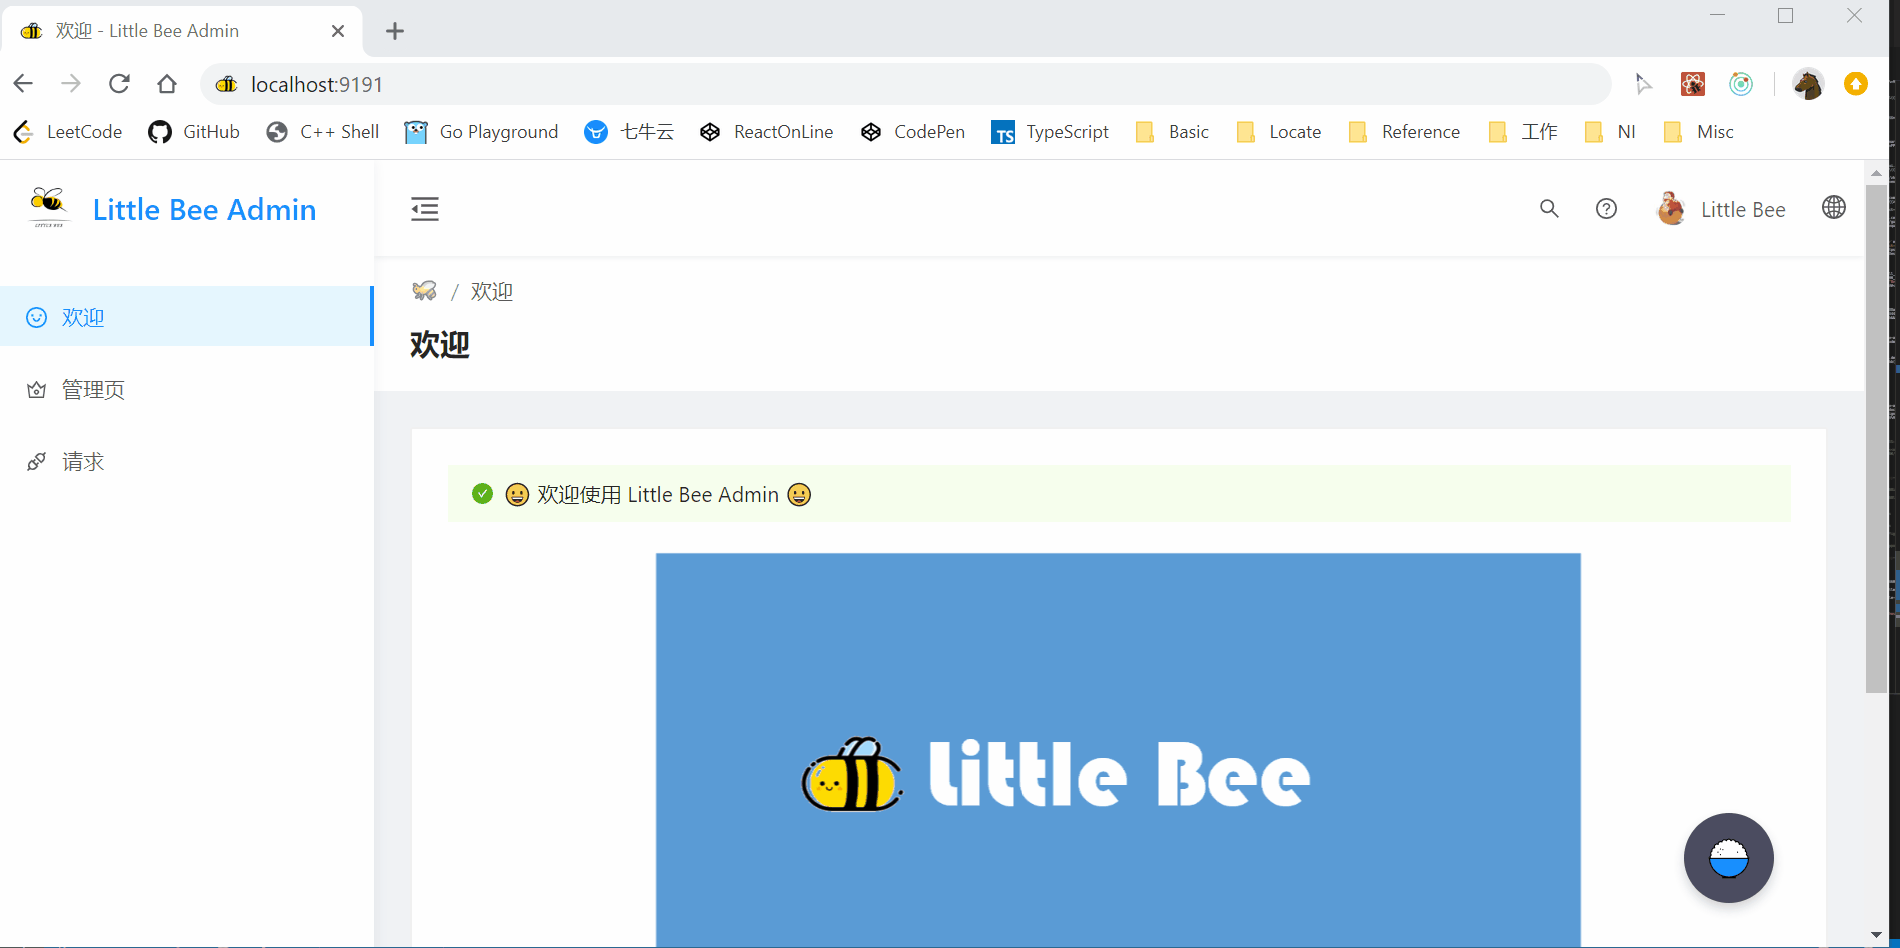
Task: Open search via the magnifier icon
Action: pos(1549,209)
